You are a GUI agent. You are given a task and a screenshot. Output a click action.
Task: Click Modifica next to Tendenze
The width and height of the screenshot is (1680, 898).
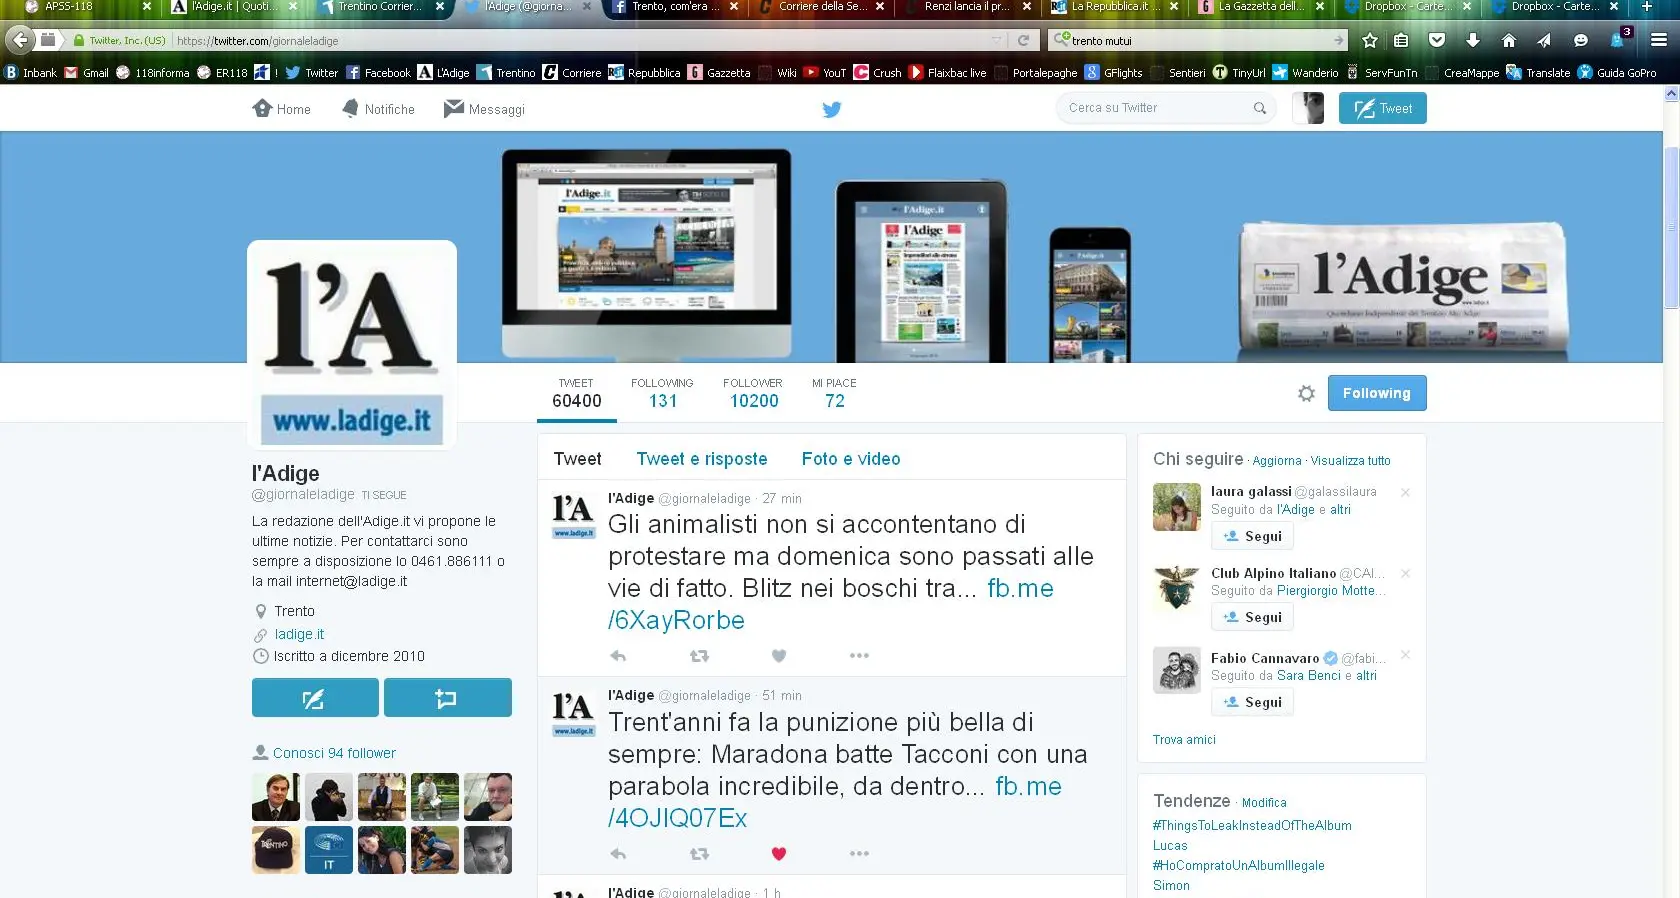point(1264,803)
